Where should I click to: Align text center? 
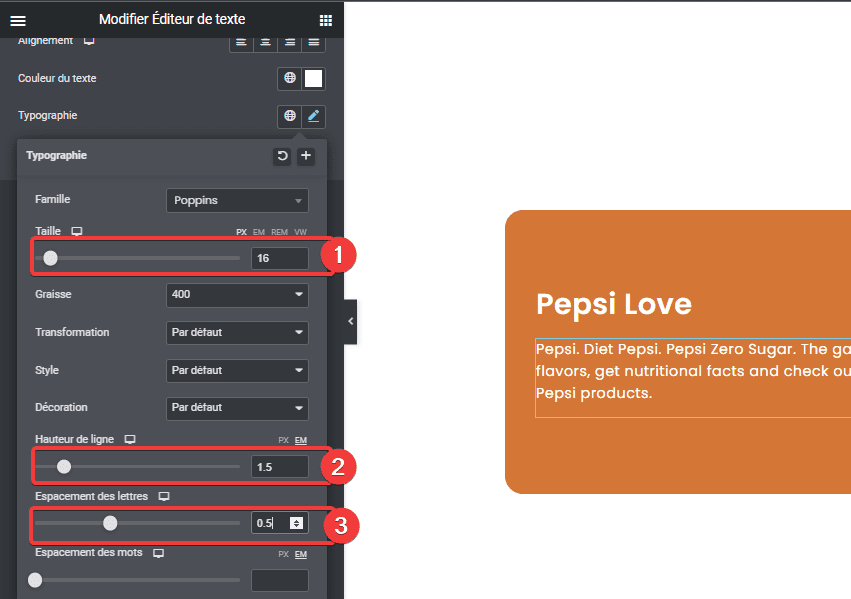pos(265,42)
